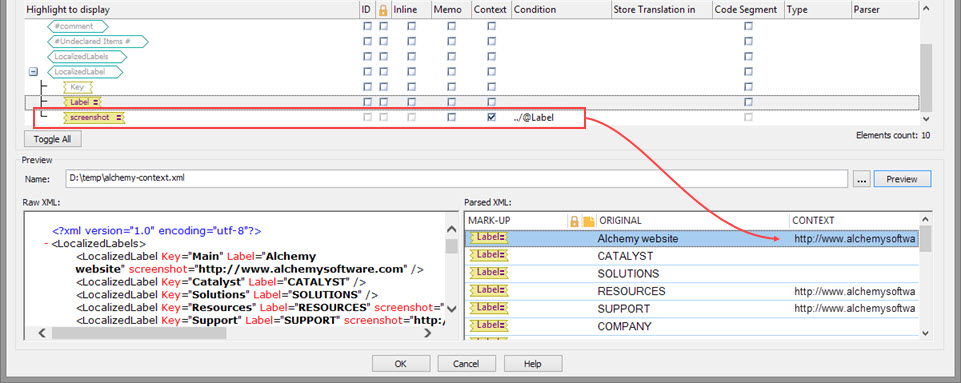The image size is (961, 383).
Task: Click the Highlight to display header
Action: point(191,10)
